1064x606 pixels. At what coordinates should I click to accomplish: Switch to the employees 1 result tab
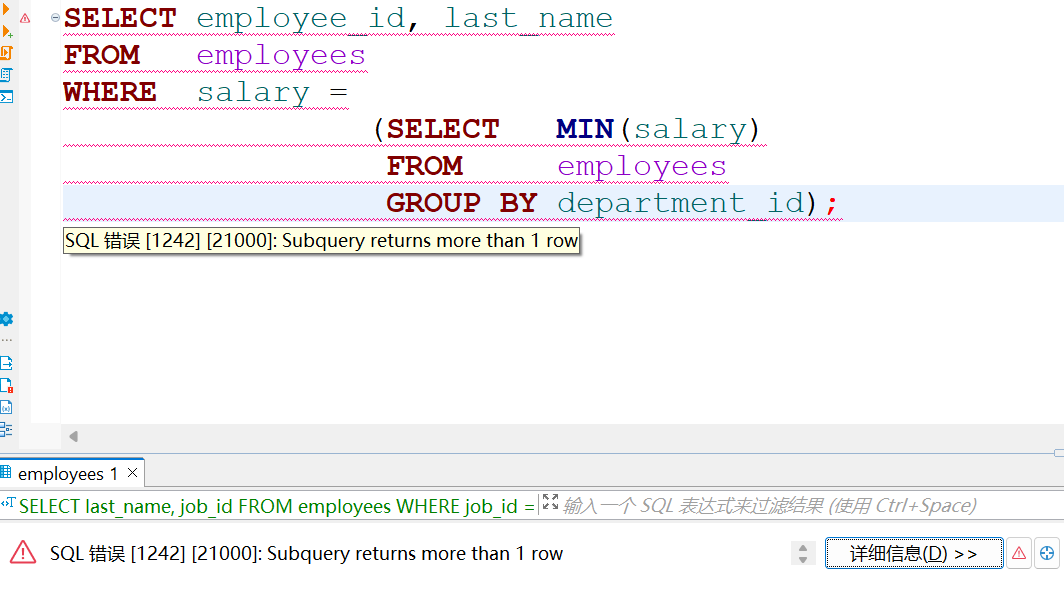click(x=67, y=473)
